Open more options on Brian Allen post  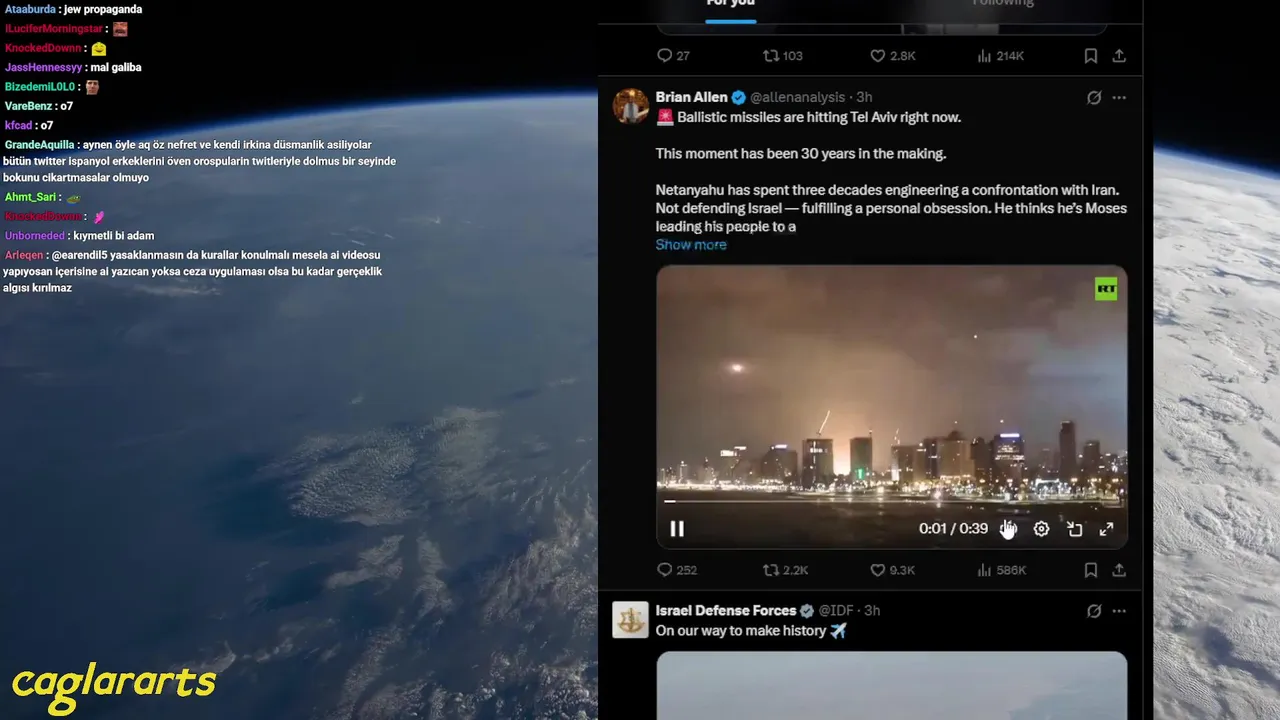[1119, 97]
